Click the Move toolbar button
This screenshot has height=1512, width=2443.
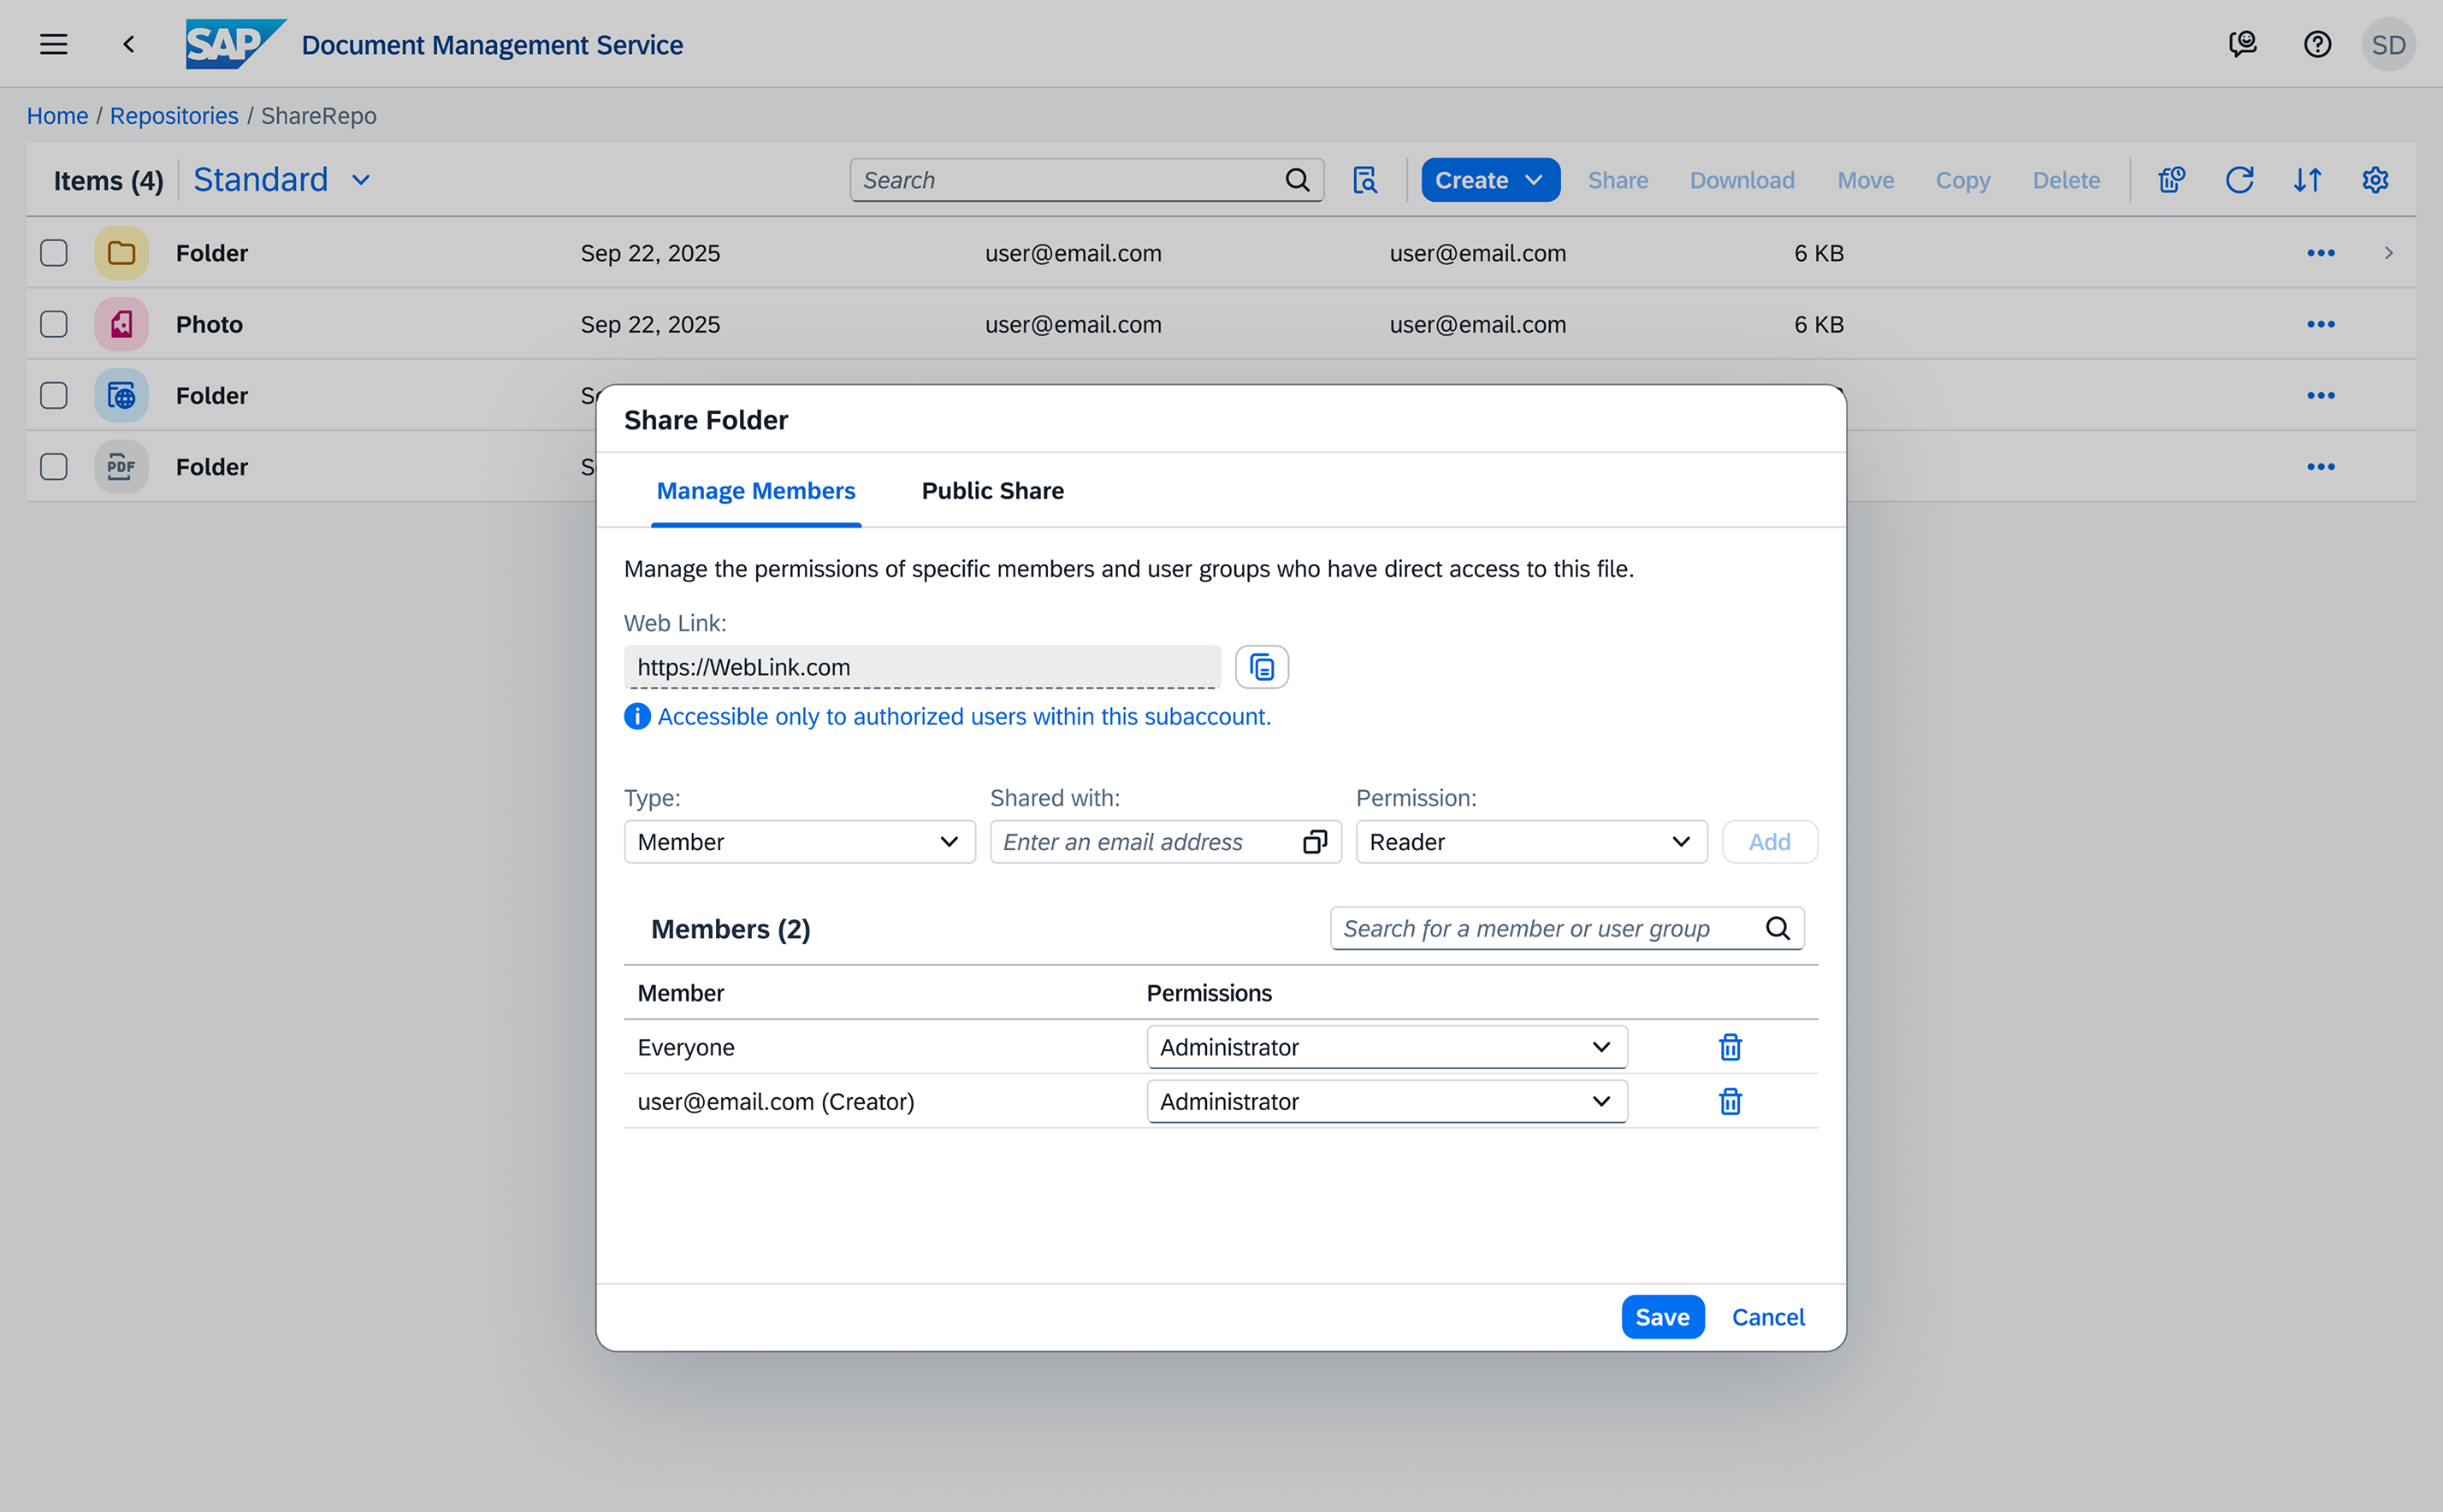pos(1866,180)
